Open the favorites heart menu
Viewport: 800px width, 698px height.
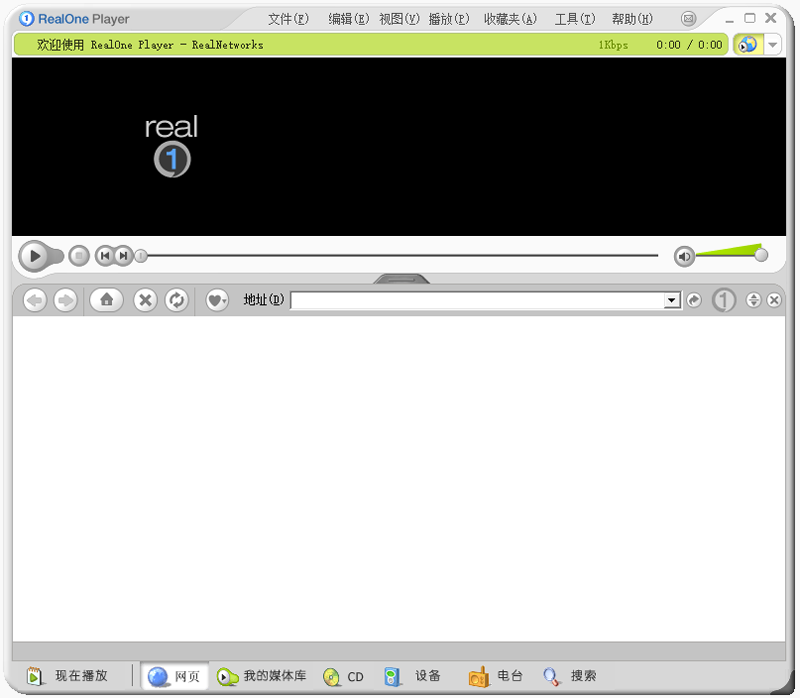pyautogui.click(x=217, y=300)
